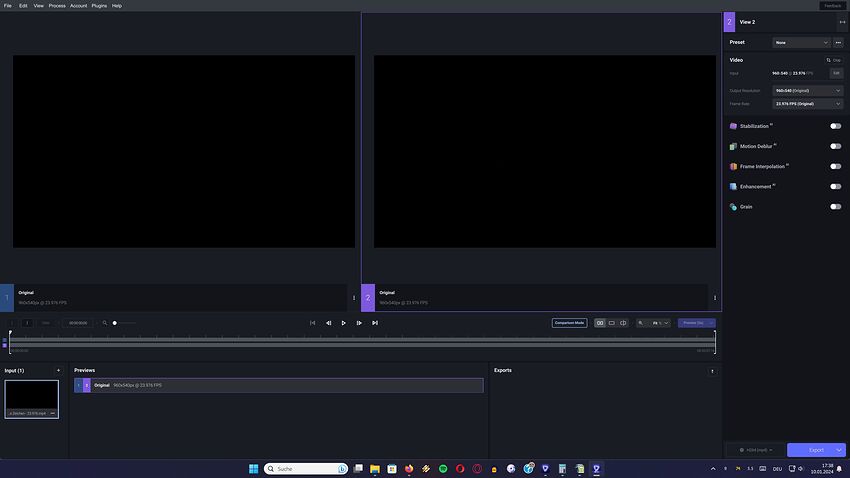Select the side-by-side view layout icon
Viewport: 850px width, 478px height.
pyautogui.click(x=600, y=323)
